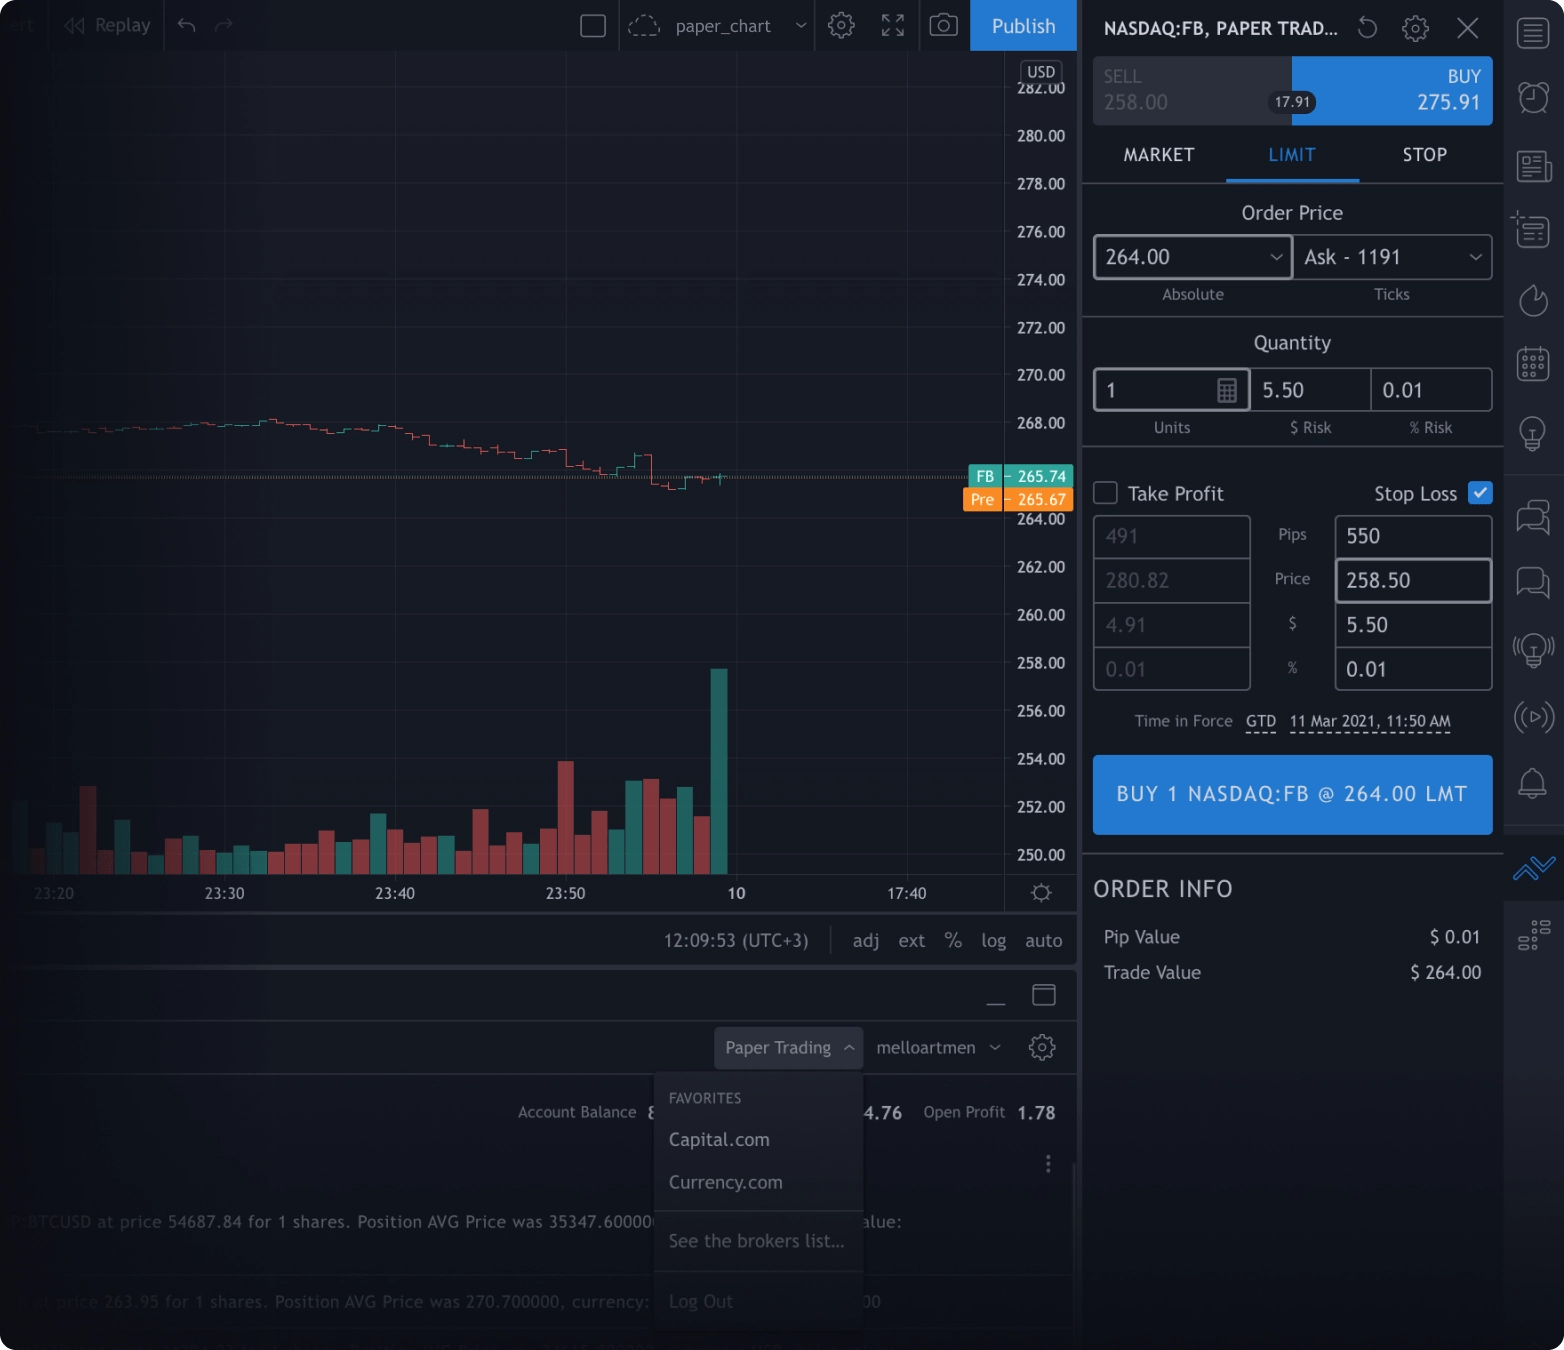1564x1350 pixels.
Task: Switch to the STOP order tab
Action: tap(1424, 155)
